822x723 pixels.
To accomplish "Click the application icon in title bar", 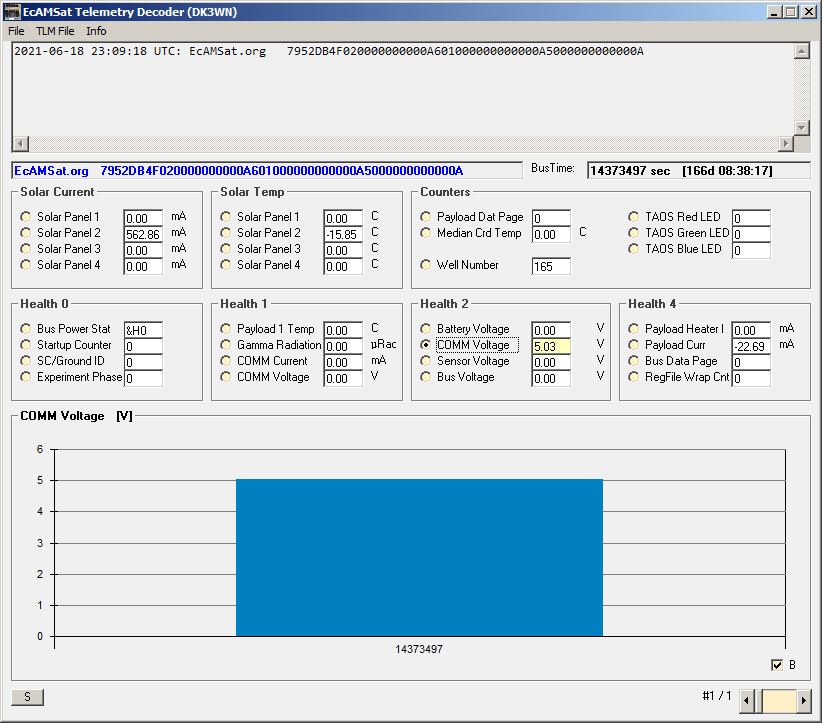I will point(12,12).
